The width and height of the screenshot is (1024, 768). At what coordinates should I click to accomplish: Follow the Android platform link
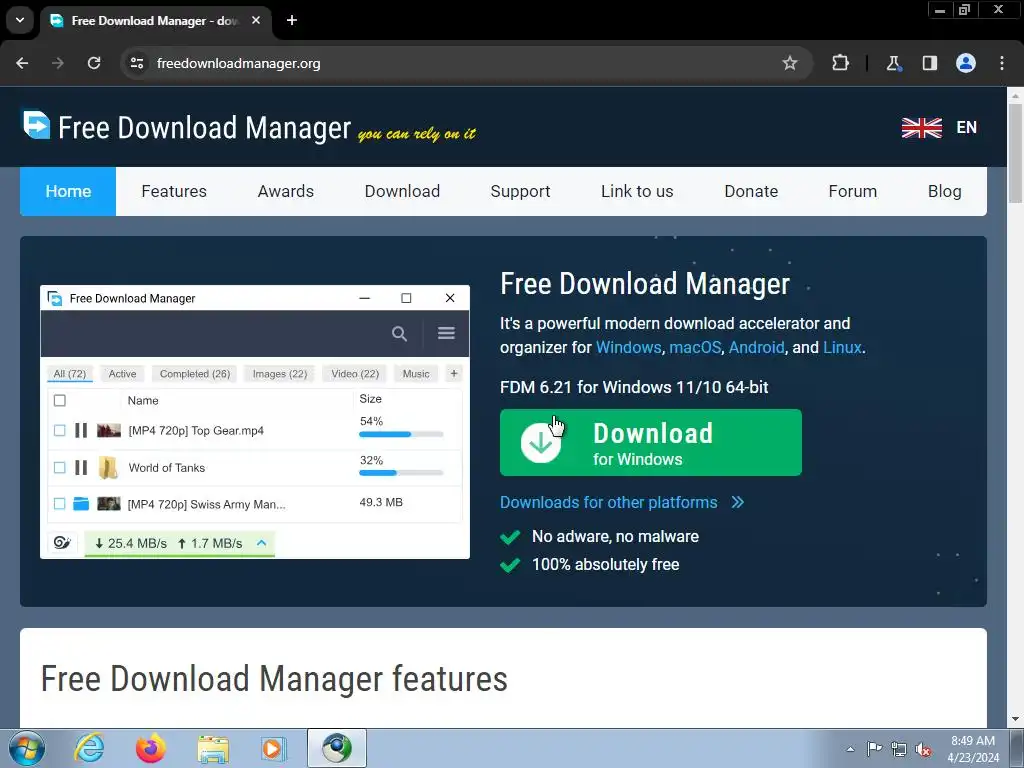(x=756, y=347)
